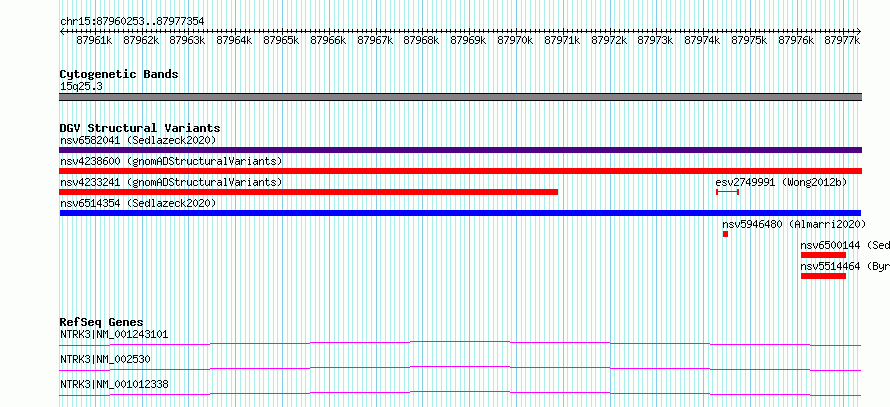Screen dimensions: 890x407
Task: Open nsv4238600 (gnomADStructuralVariants) label
Action: click(x=171, y=161)
